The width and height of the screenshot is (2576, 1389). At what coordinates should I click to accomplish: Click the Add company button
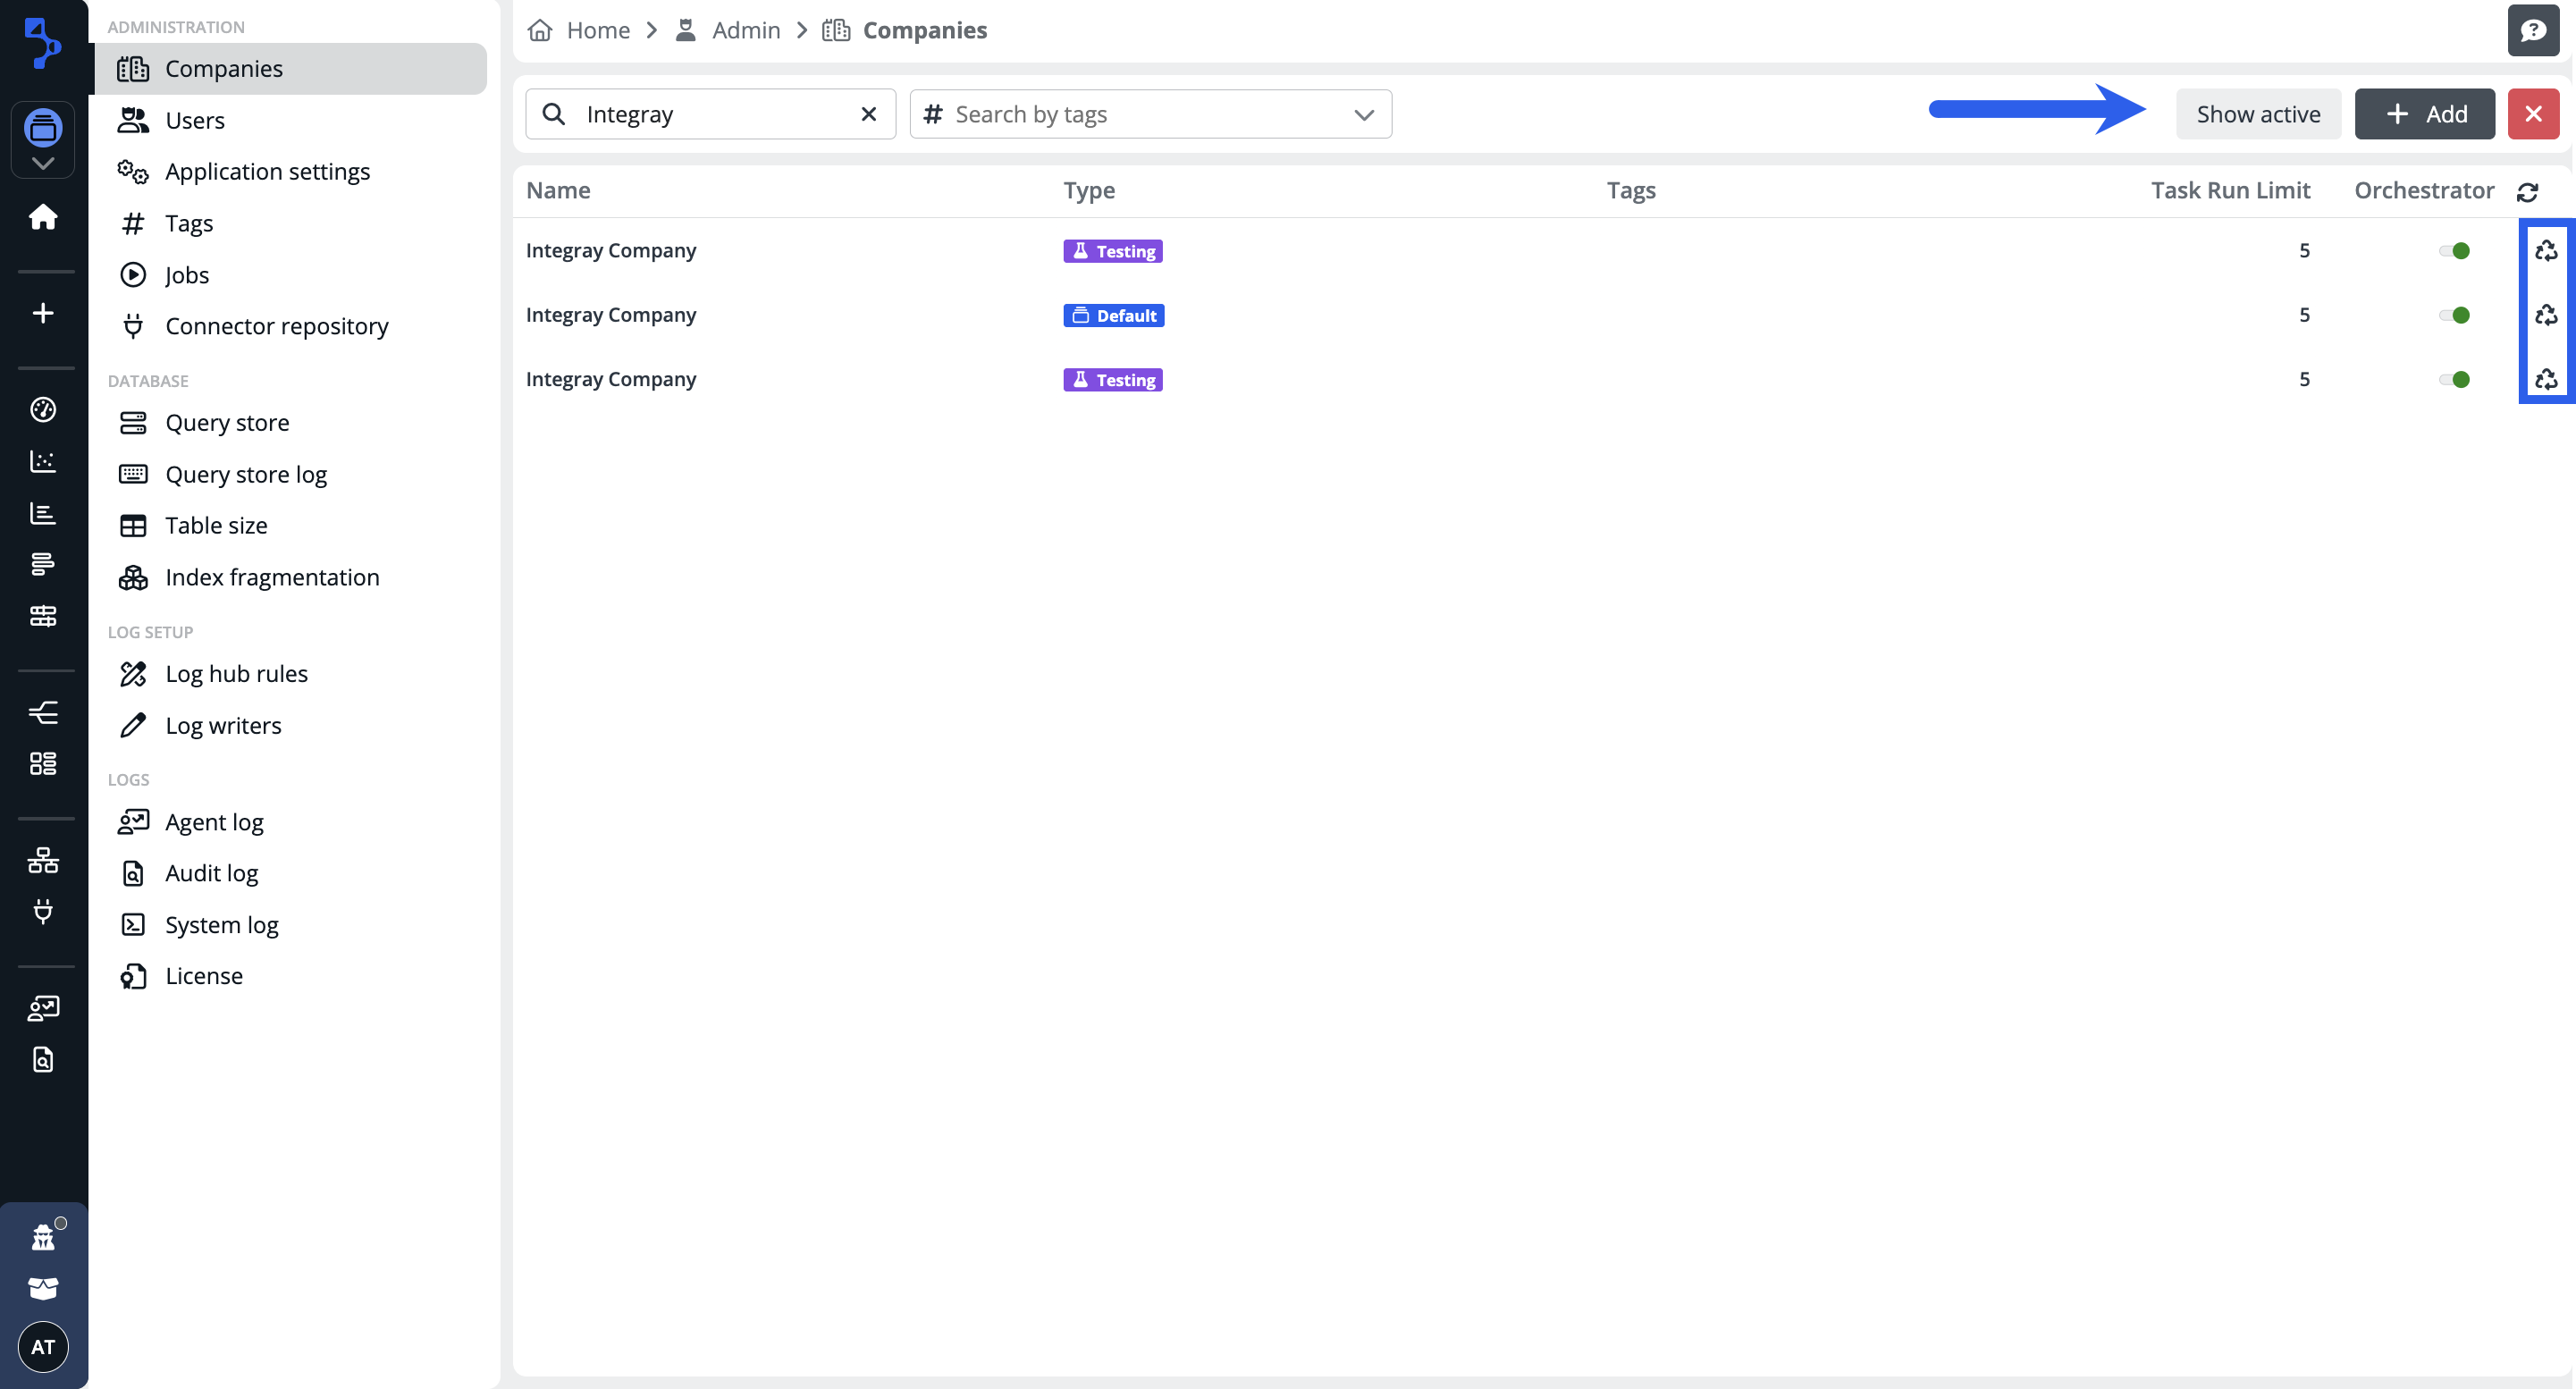coord(2424,114)
